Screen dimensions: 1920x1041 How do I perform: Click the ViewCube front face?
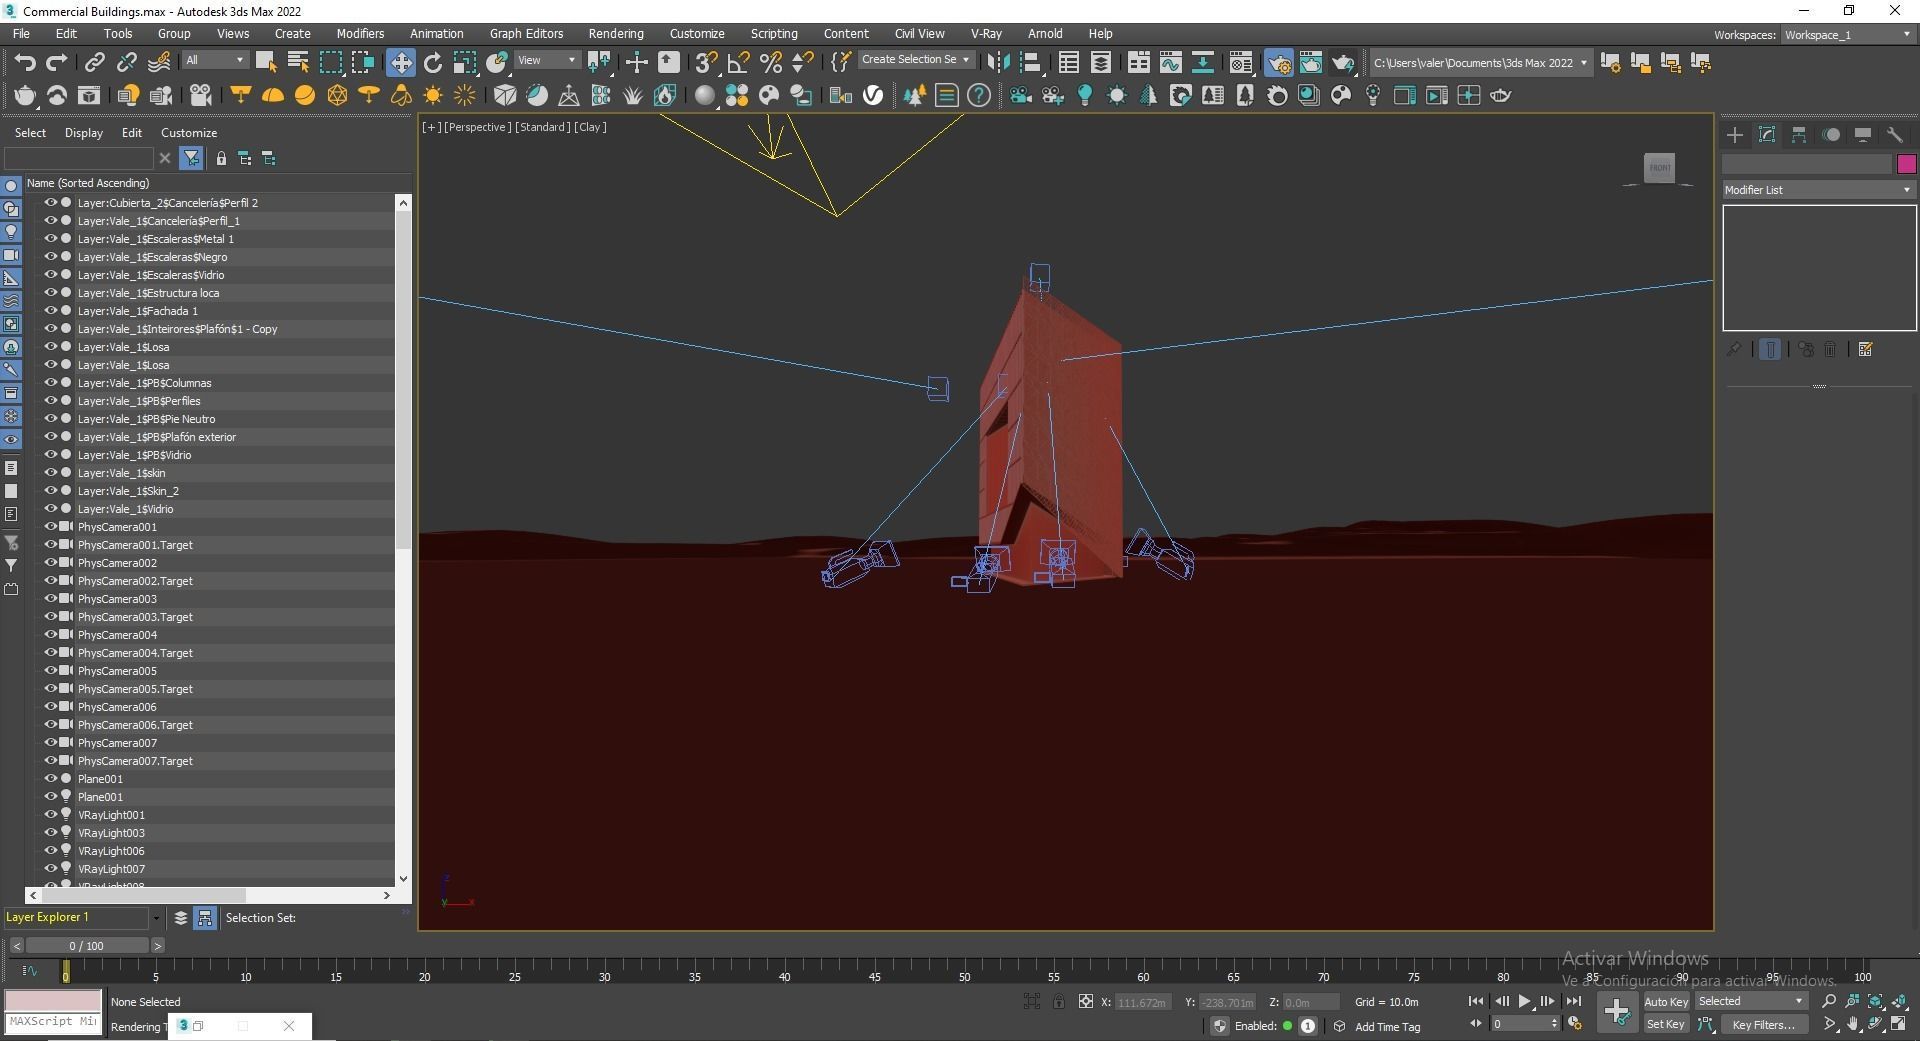(x=1660, y=167)
